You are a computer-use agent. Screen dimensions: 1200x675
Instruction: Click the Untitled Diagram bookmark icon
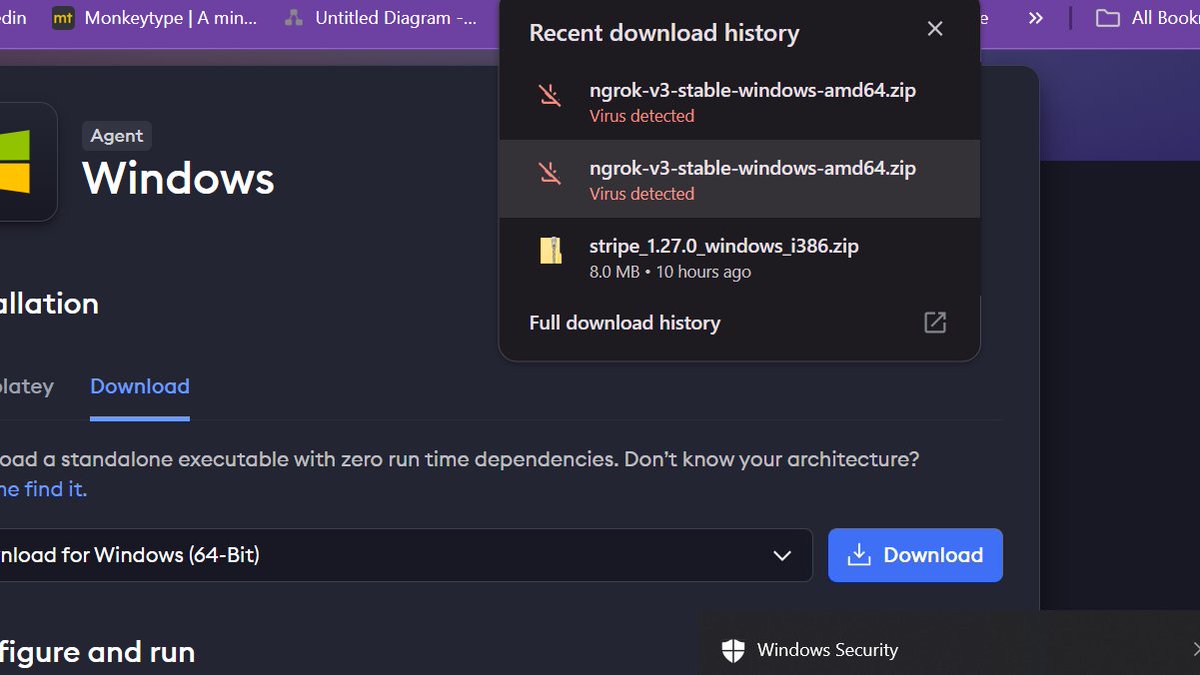pyautogui.click(x=293, y=18)
